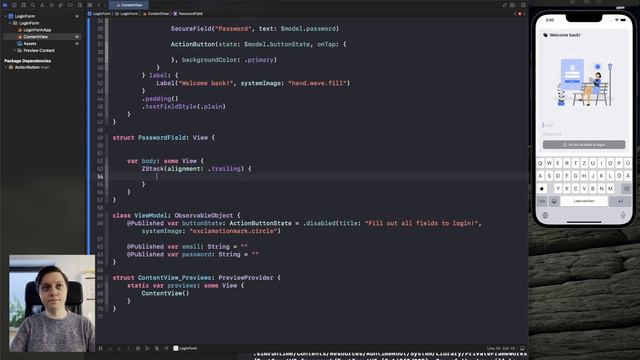Tap the 123 key on simulator keyboard
Screen dimensions: 640x360
click(542, 201)
